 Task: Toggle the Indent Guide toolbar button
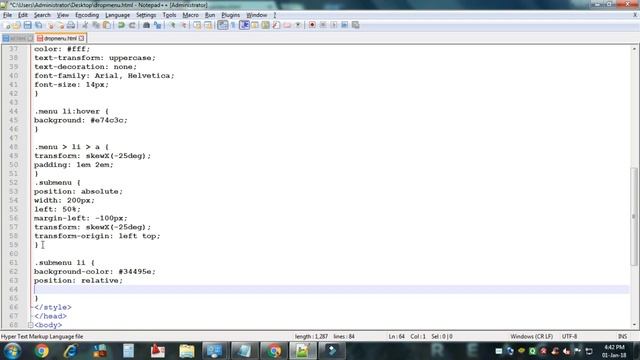click(244, 25)
